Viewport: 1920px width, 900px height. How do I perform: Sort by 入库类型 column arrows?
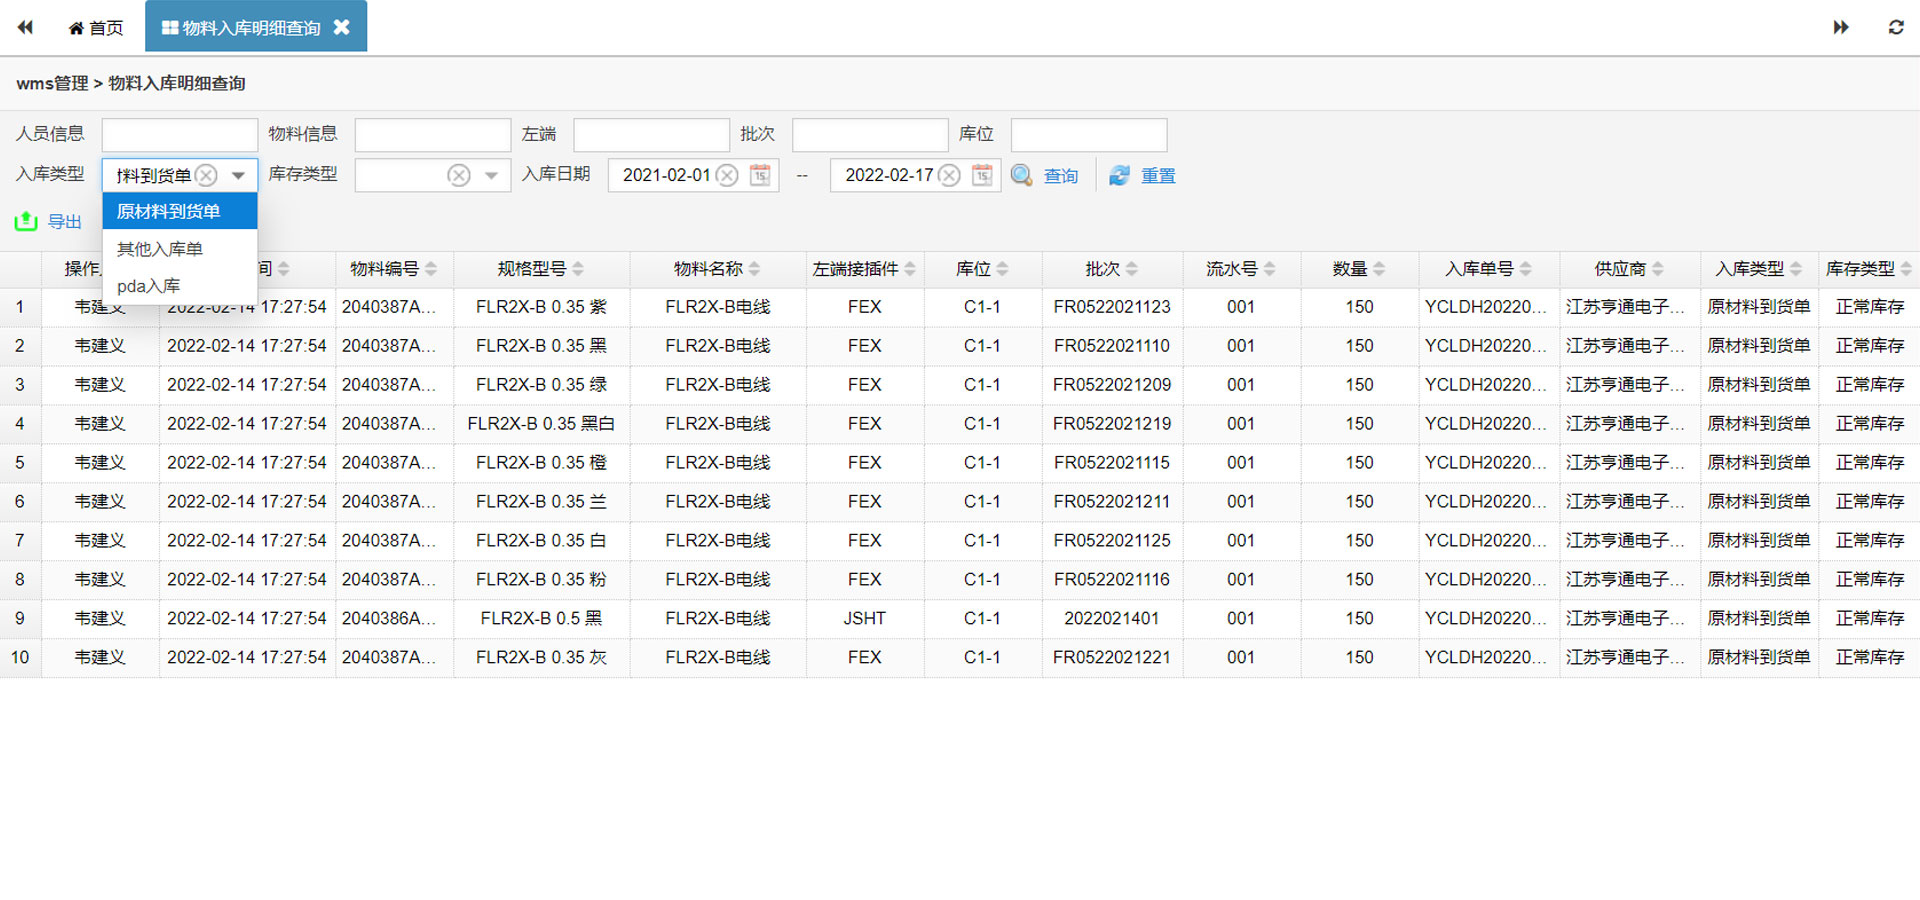coord(1796,269)
